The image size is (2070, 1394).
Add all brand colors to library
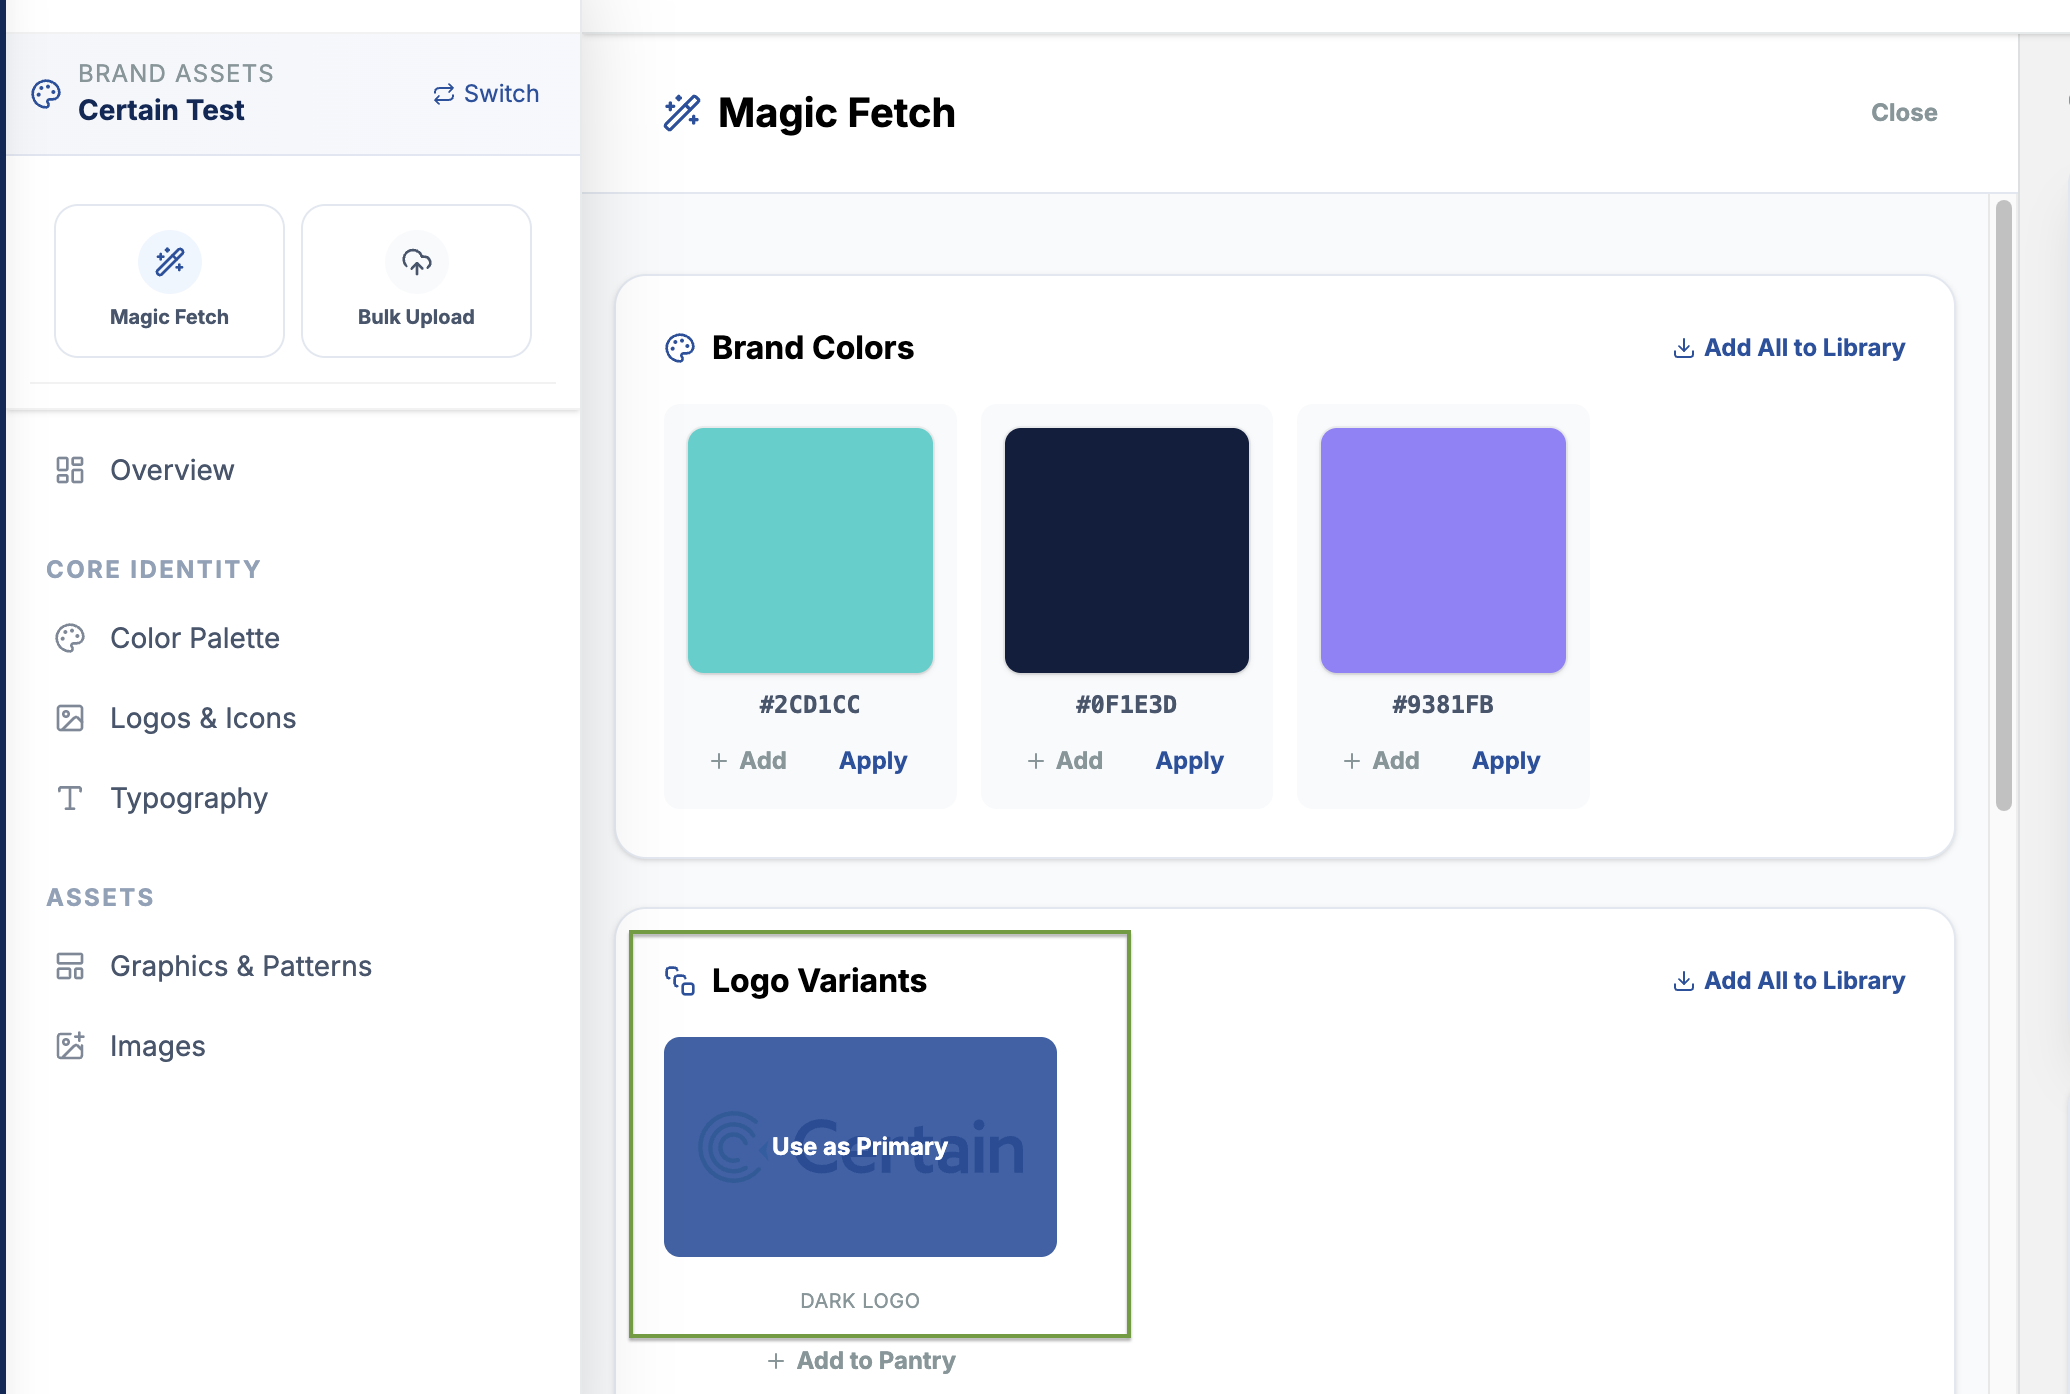(1789, 348)
